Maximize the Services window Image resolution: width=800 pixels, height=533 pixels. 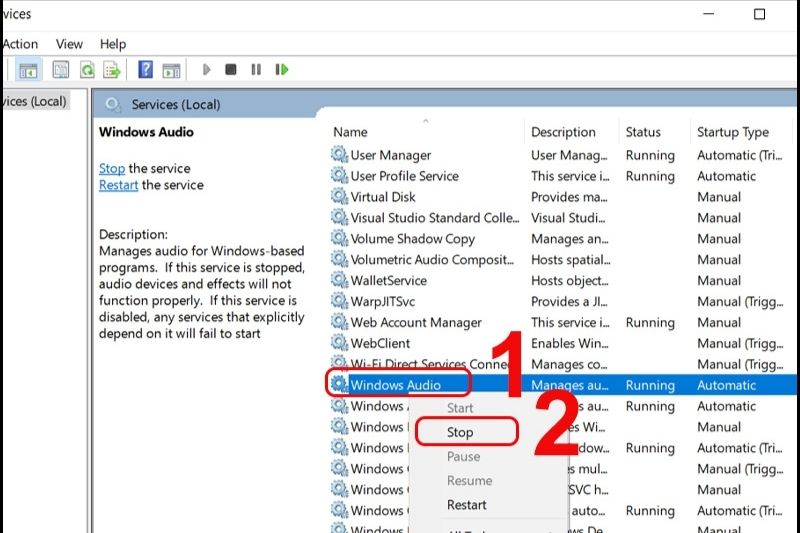pos(759,14)
